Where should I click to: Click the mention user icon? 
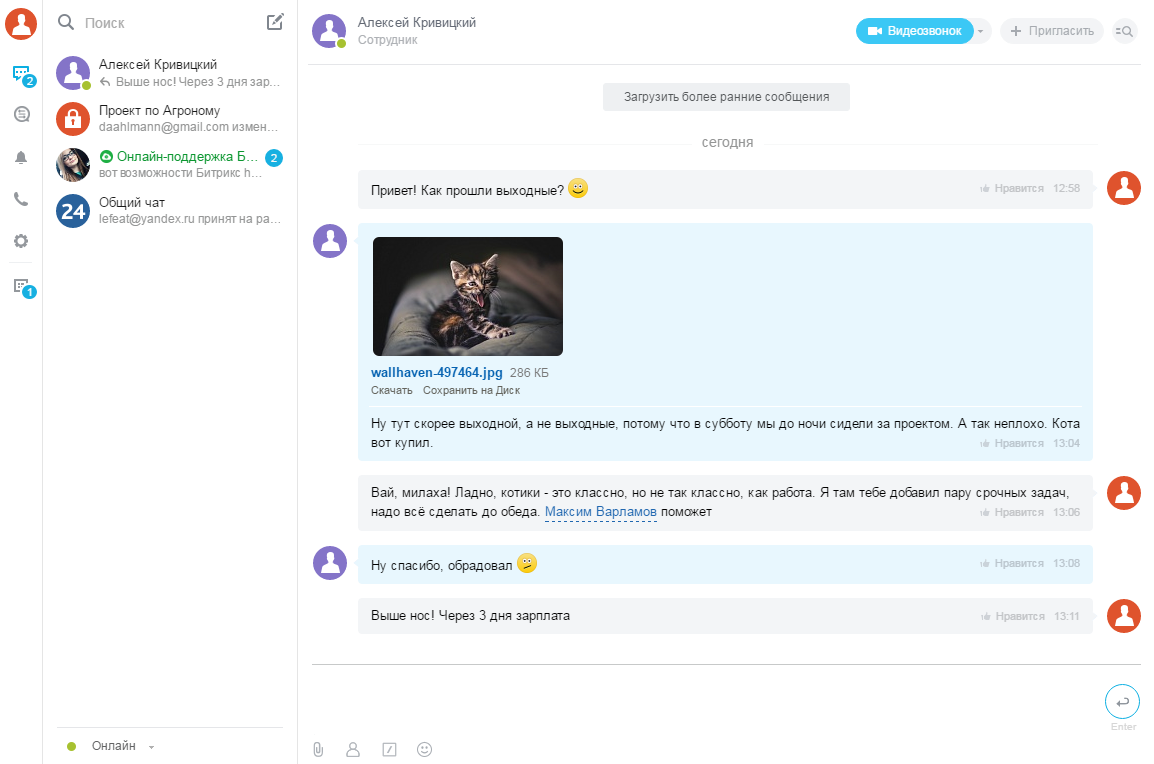pos(352,749)
